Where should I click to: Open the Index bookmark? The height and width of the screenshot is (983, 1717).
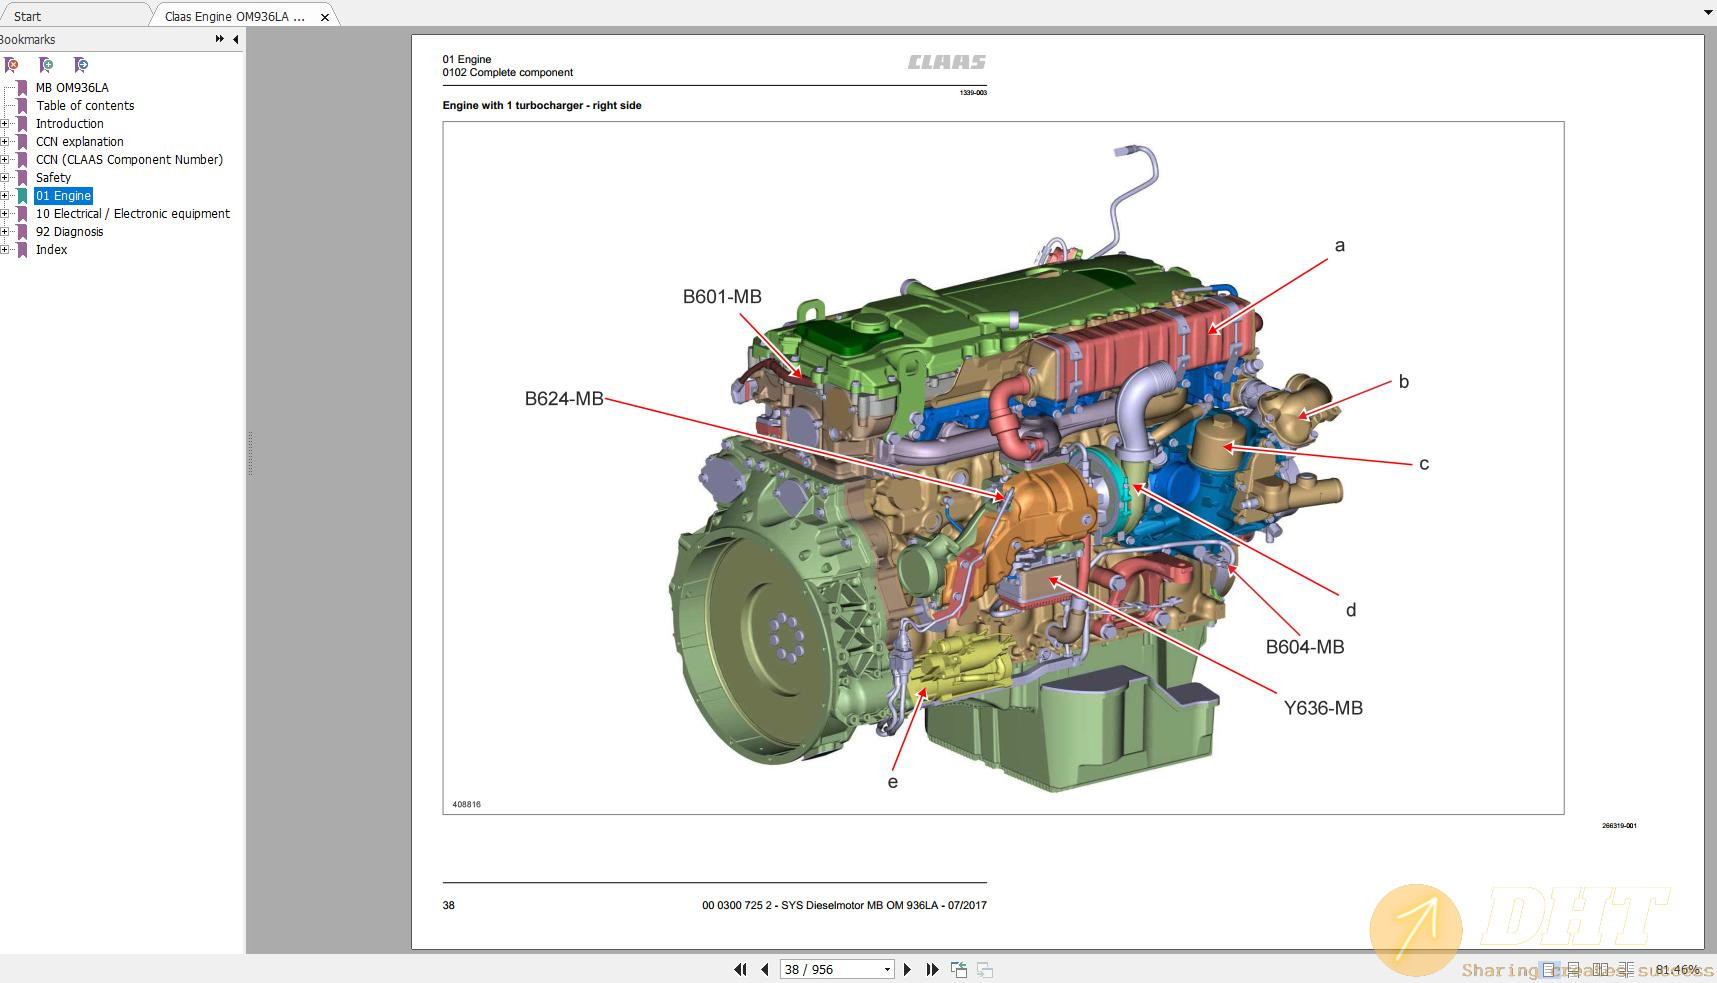52,250
